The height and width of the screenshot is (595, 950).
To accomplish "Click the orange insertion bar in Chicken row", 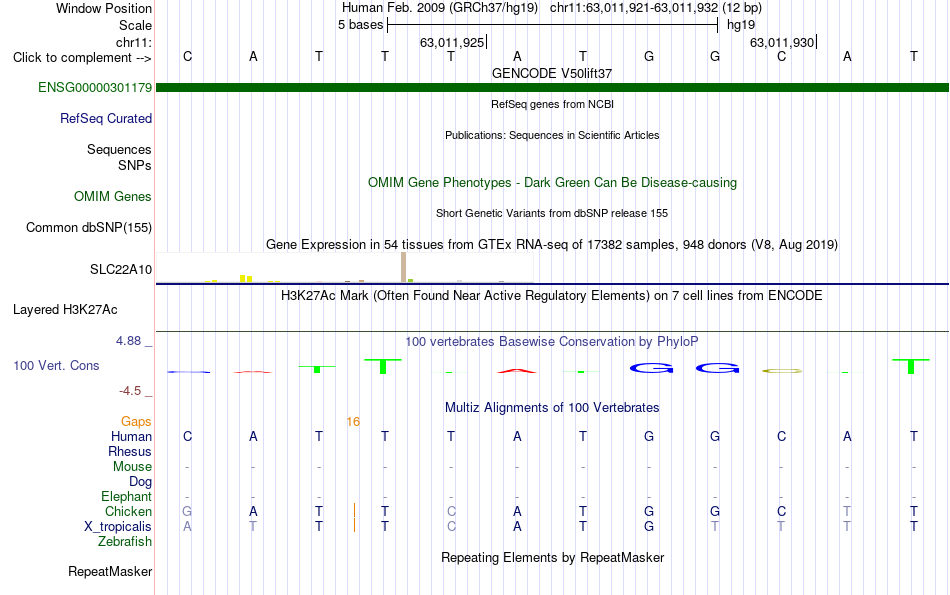I will (354, 511).
